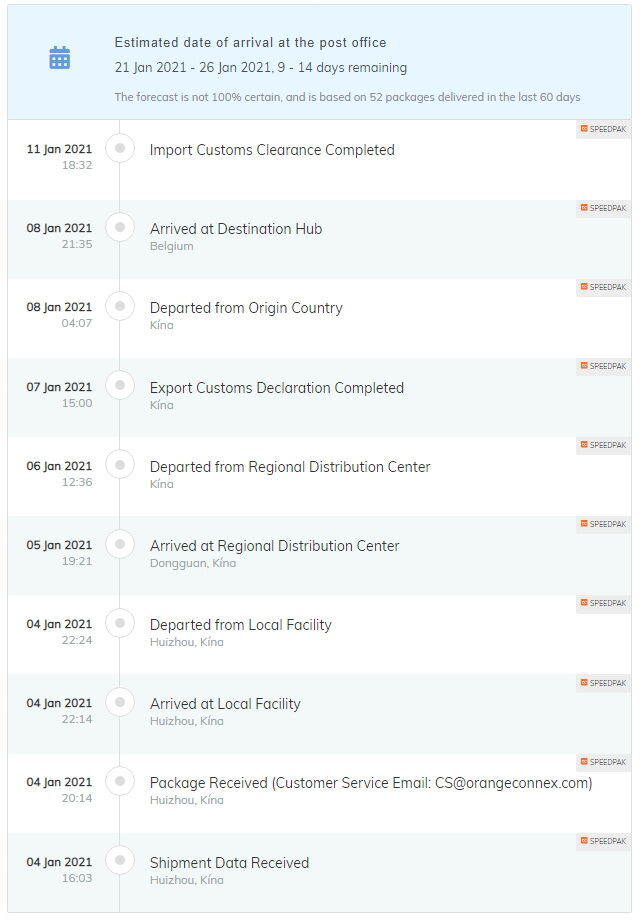This screenshot has height=923, width=640.
Task: Click SpeedPAK badge on Arrived at Destination Hub row
Action: pos(603,208)
